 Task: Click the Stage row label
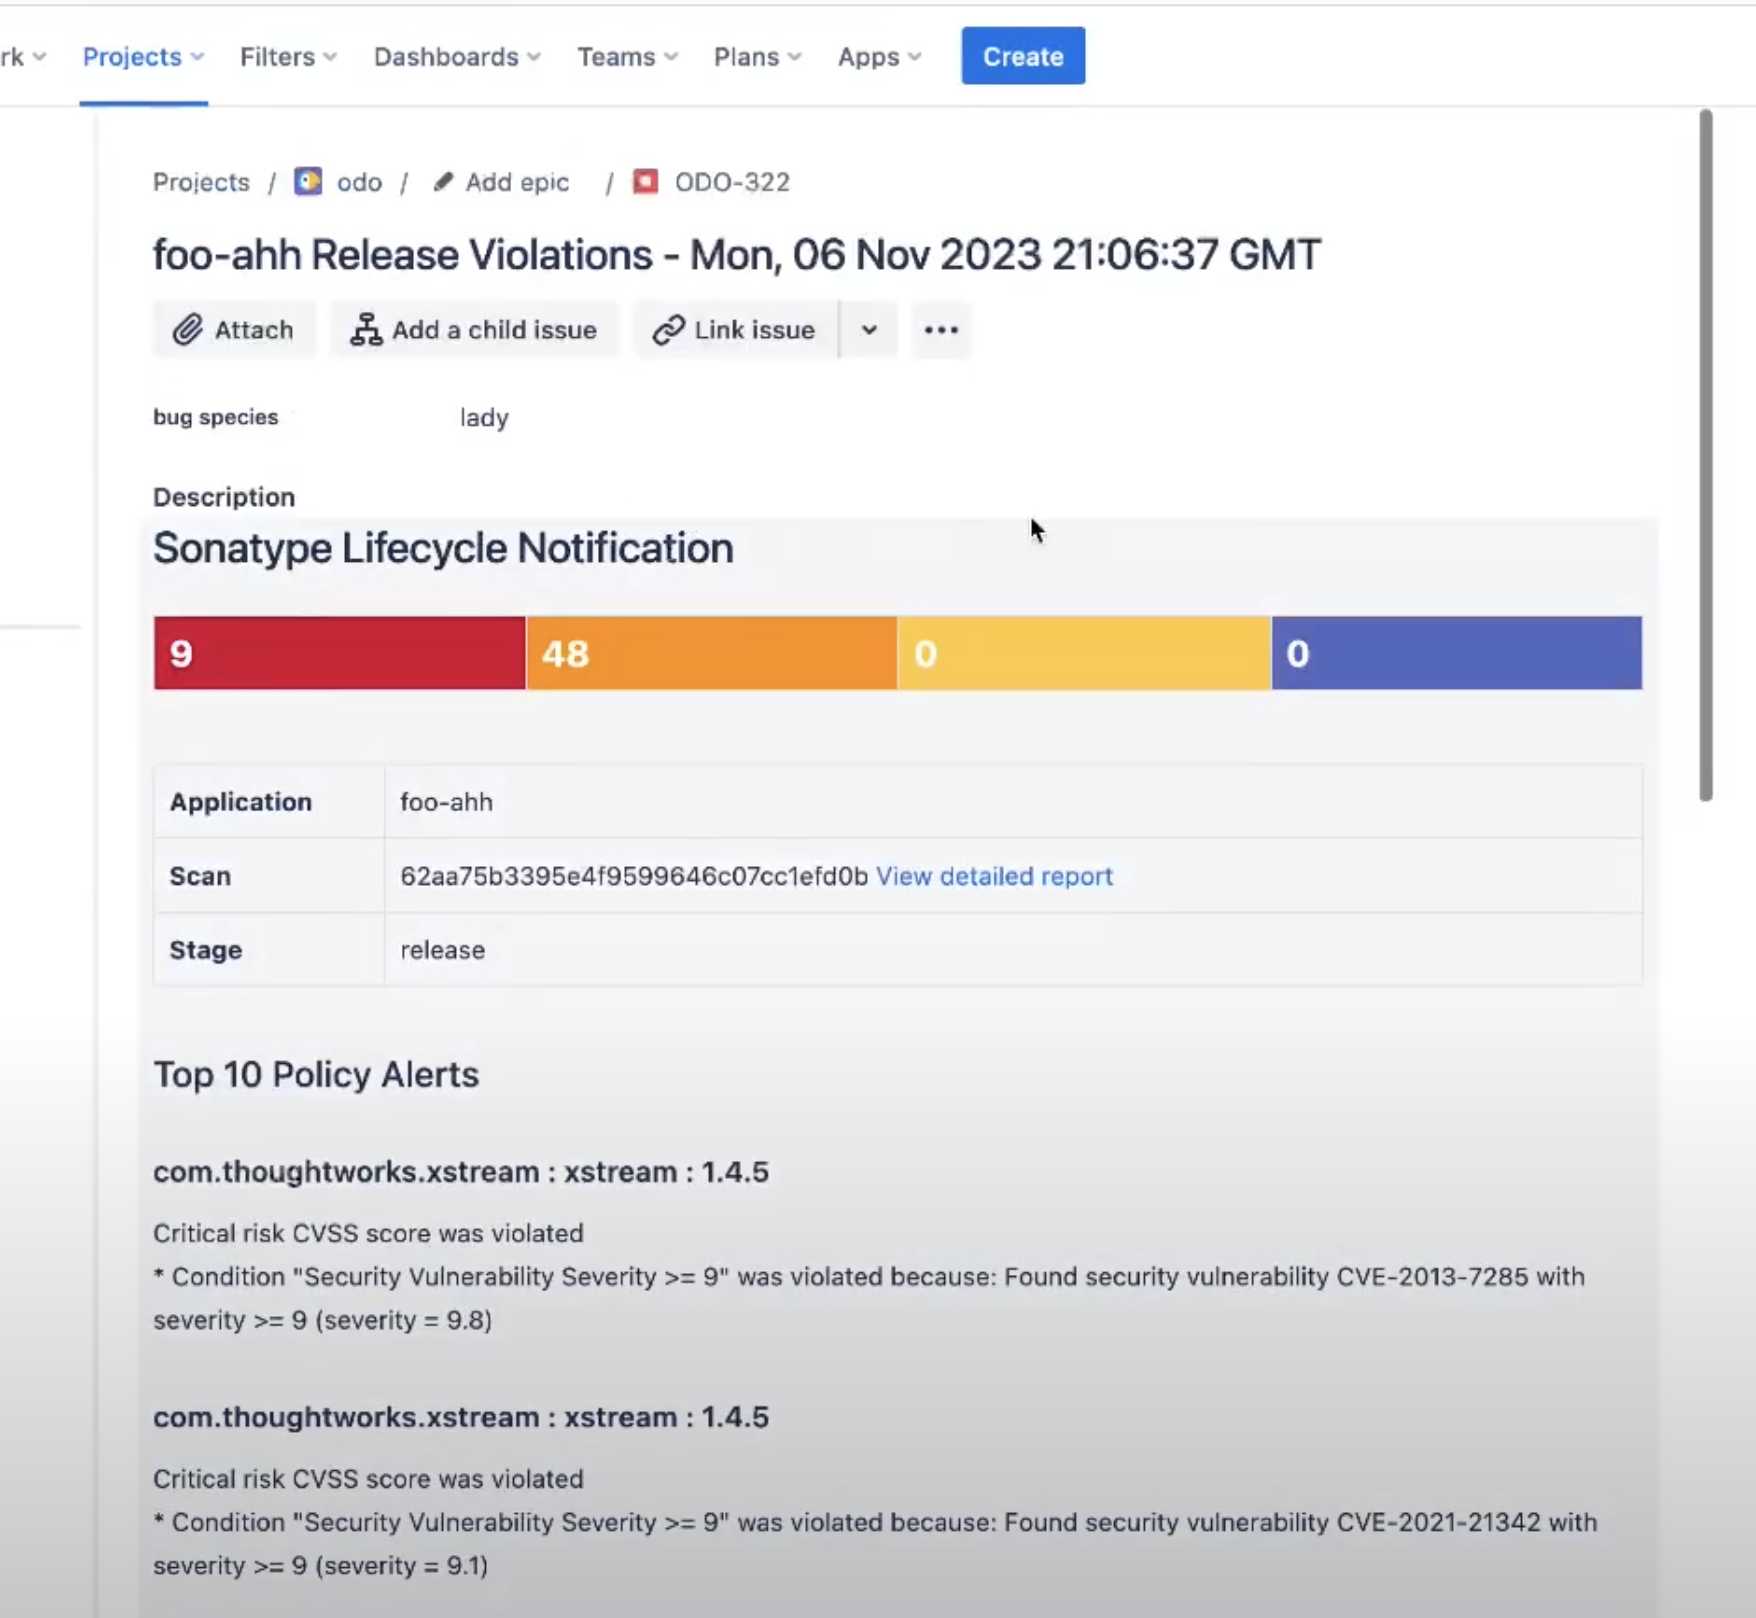click(x=206, y=950)
